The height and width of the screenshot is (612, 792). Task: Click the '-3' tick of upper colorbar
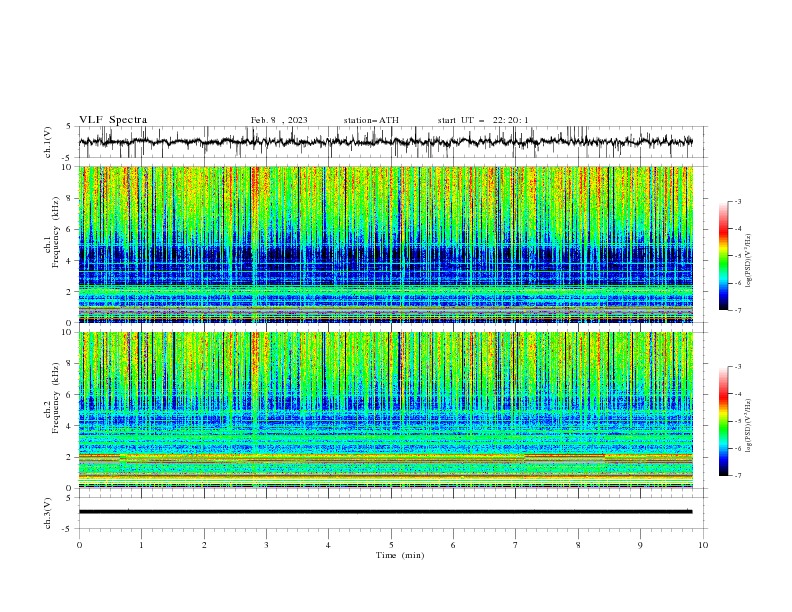click(x=738, y=201)
